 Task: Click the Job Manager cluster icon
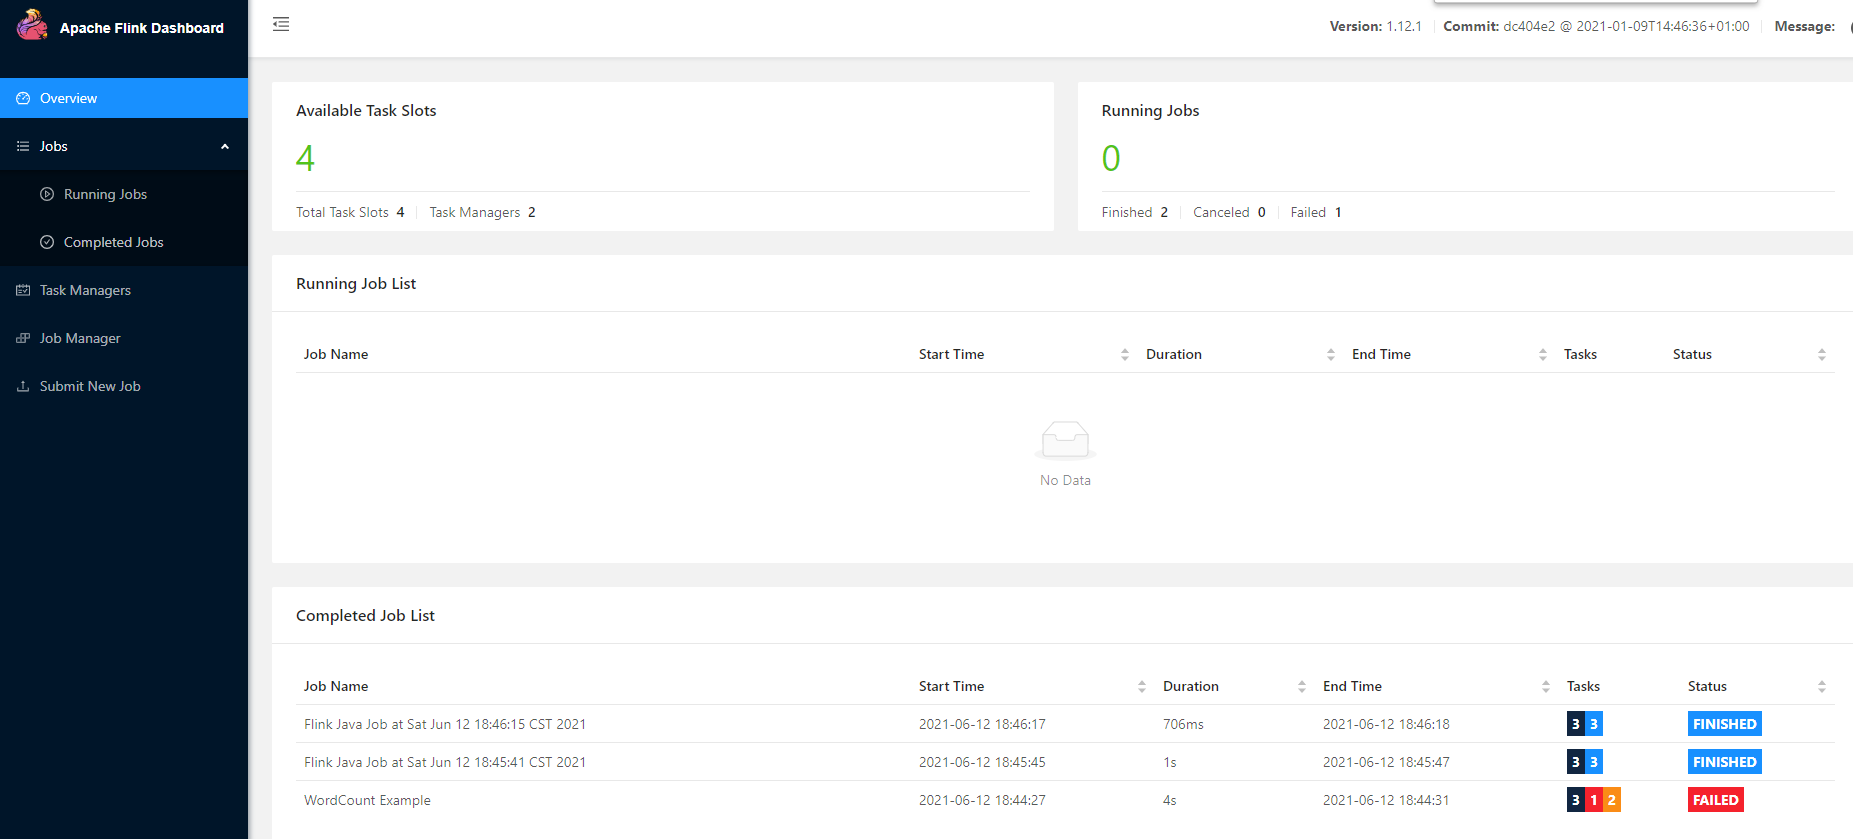pos(23,338)
